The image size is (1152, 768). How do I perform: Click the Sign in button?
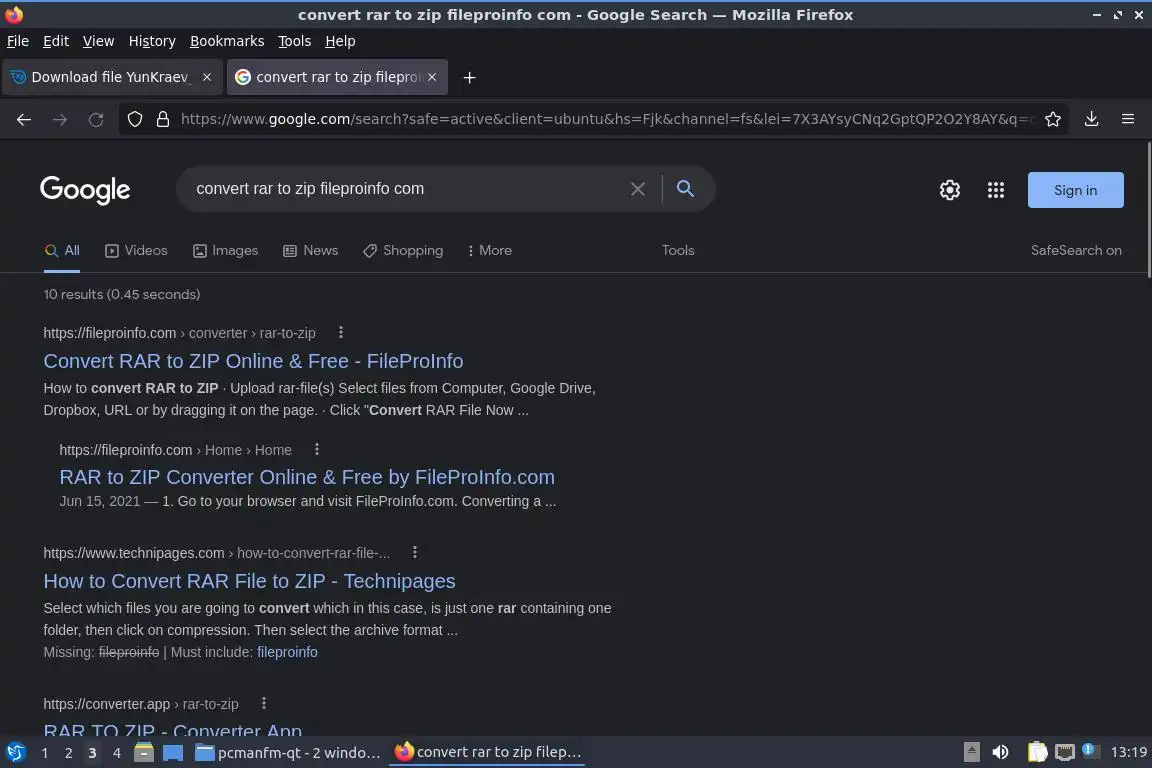pyautogui.click(x=1075, y=190)
